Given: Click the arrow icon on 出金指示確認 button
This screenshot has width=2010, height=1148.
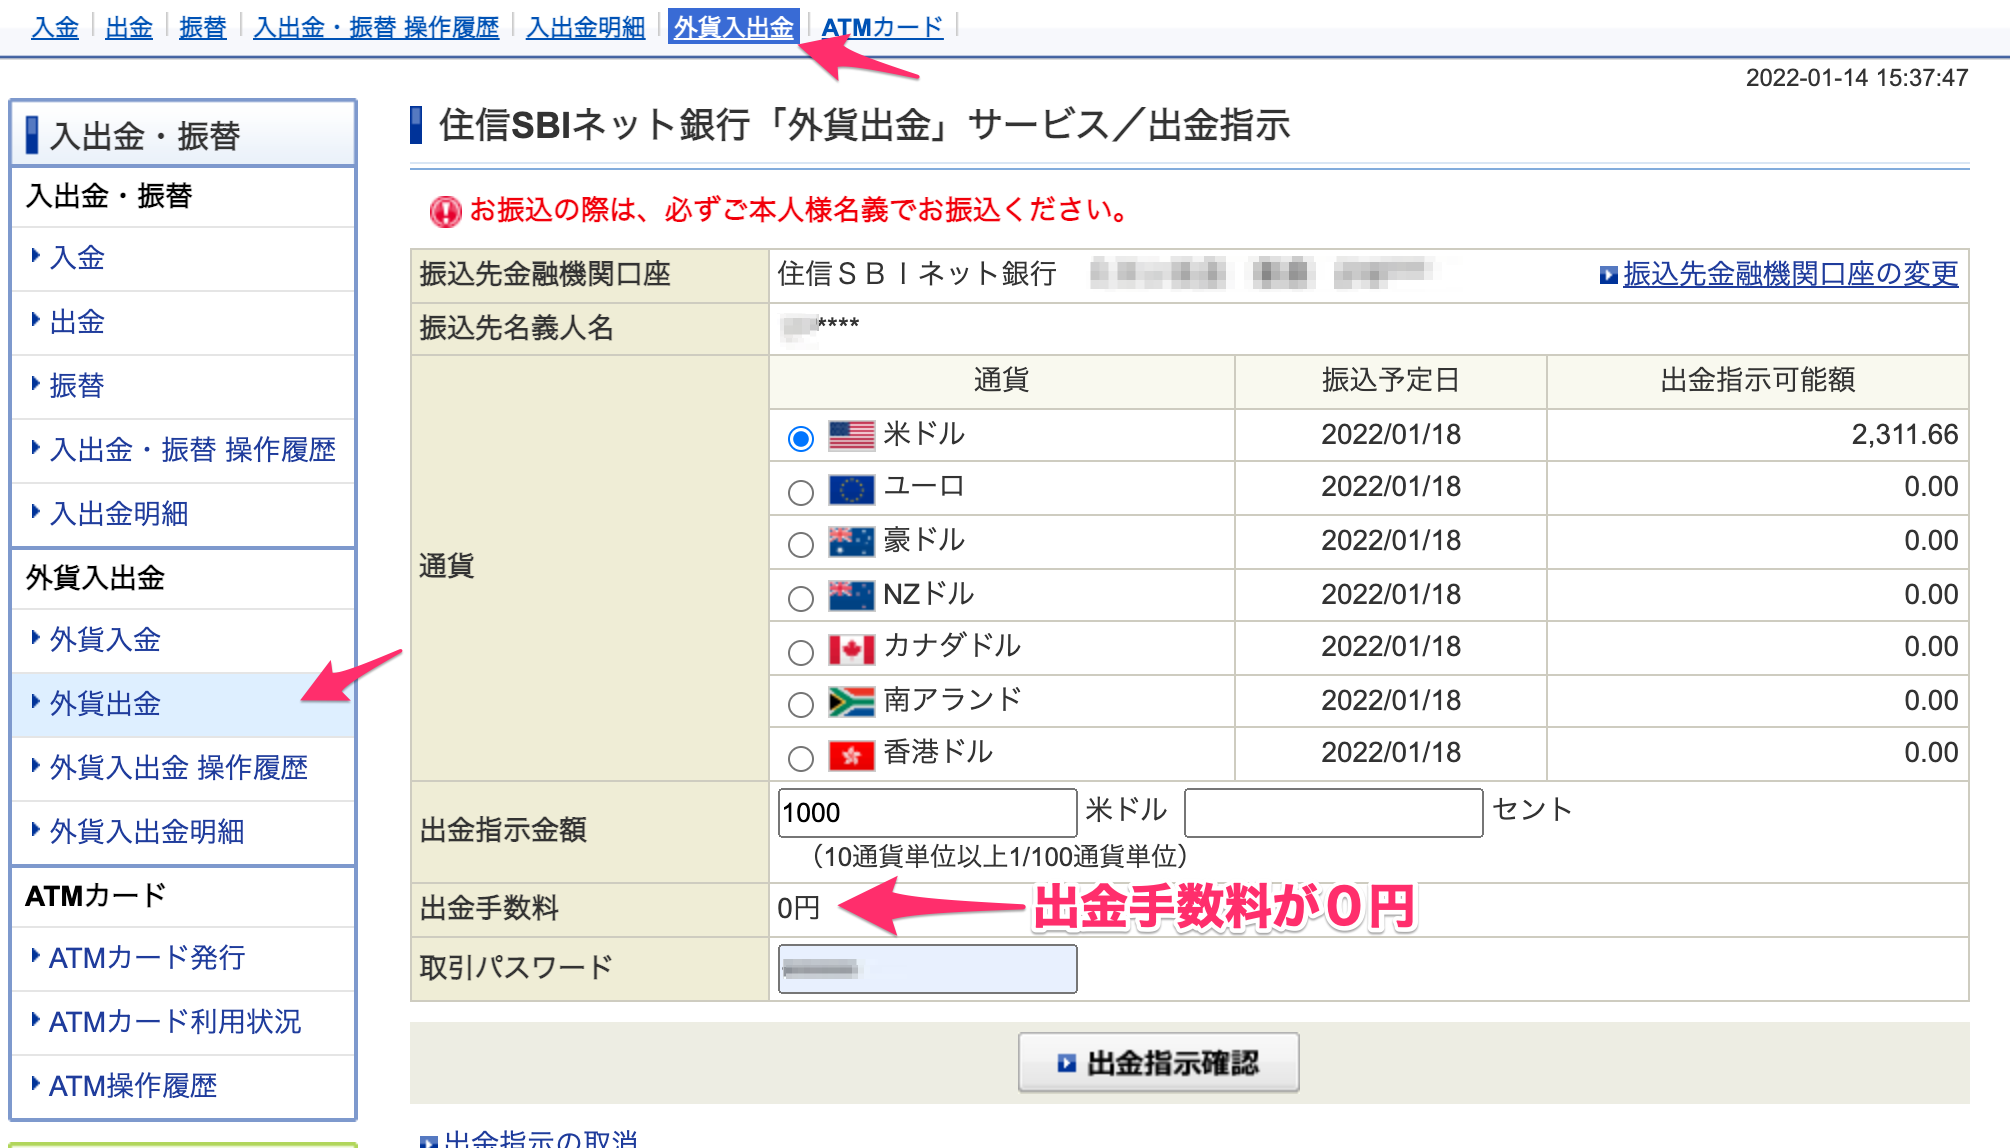Looking at the screenshot, I should coord(1067,1063).
